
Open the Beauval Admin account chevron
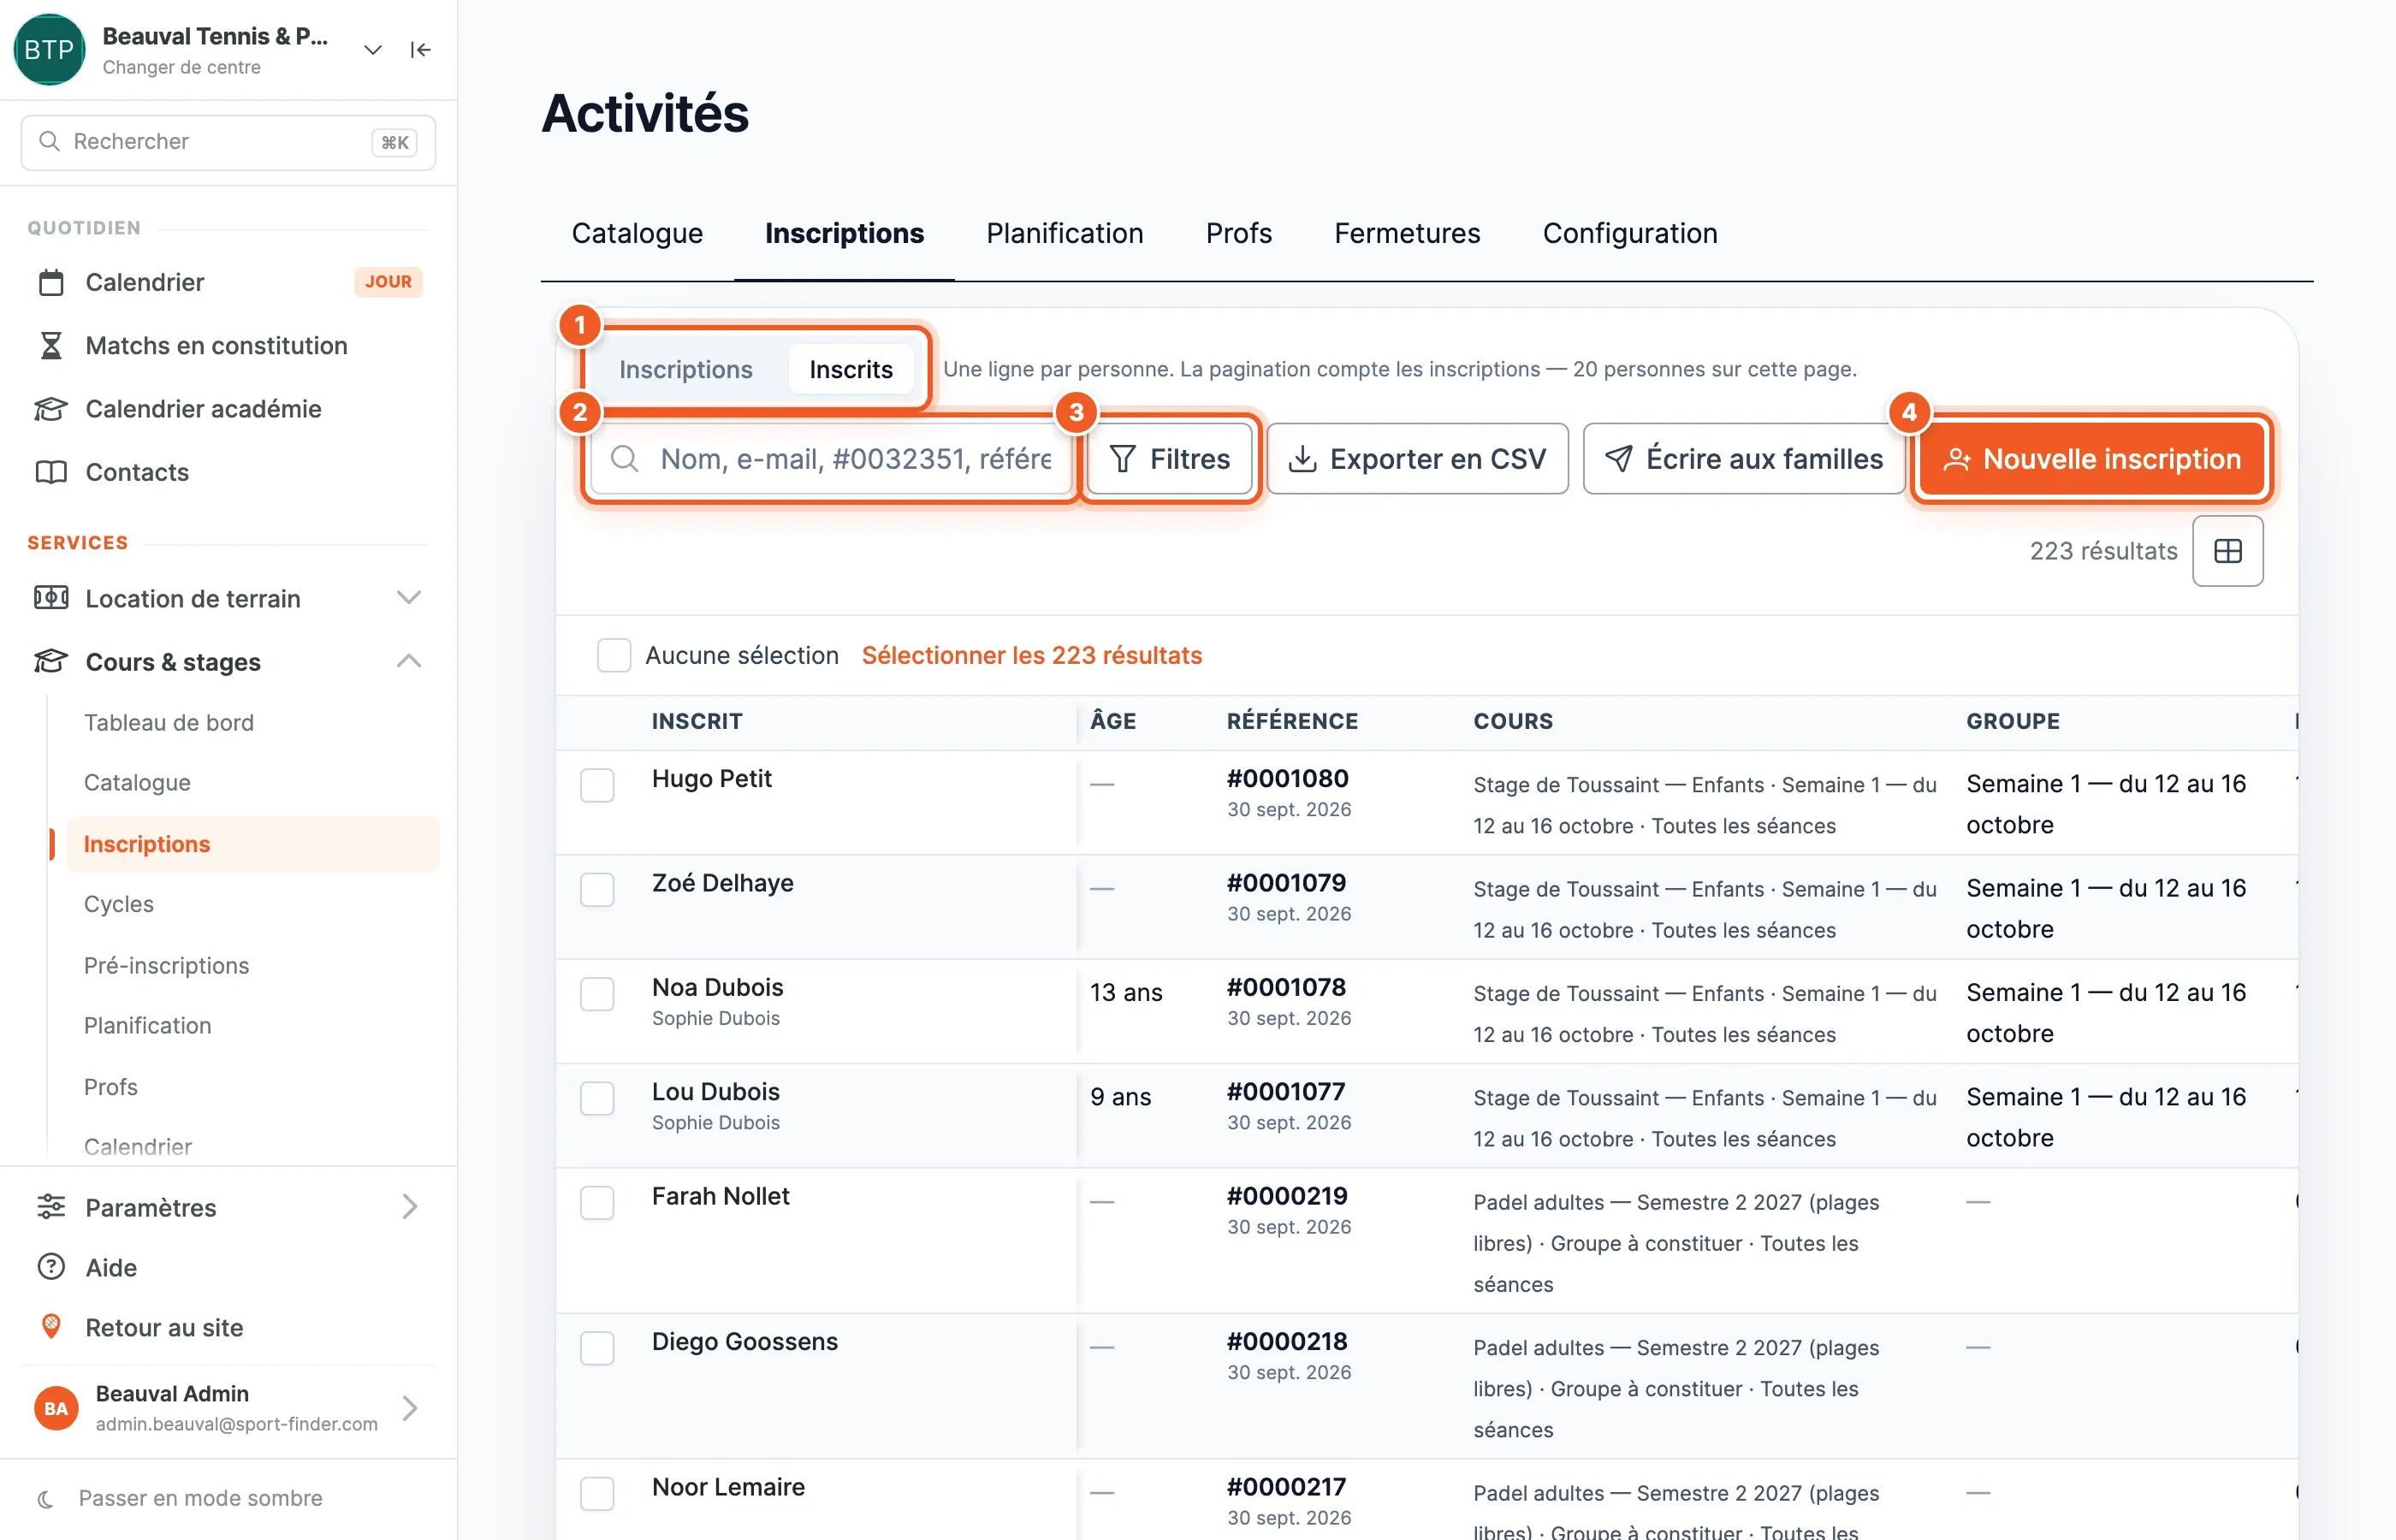coord(409,1408)
